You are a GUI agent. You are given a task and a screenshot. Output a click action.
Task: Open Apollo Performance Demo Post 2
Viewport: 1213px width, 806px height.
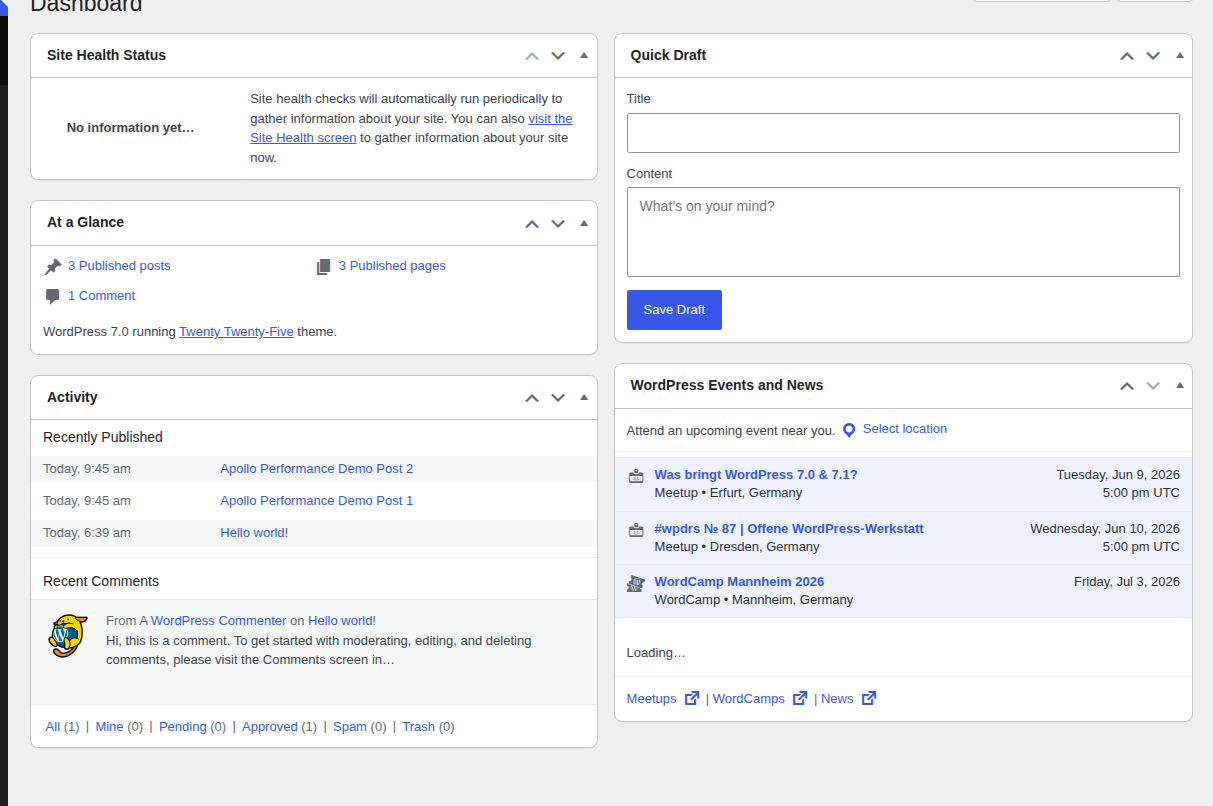coord(316,469)
